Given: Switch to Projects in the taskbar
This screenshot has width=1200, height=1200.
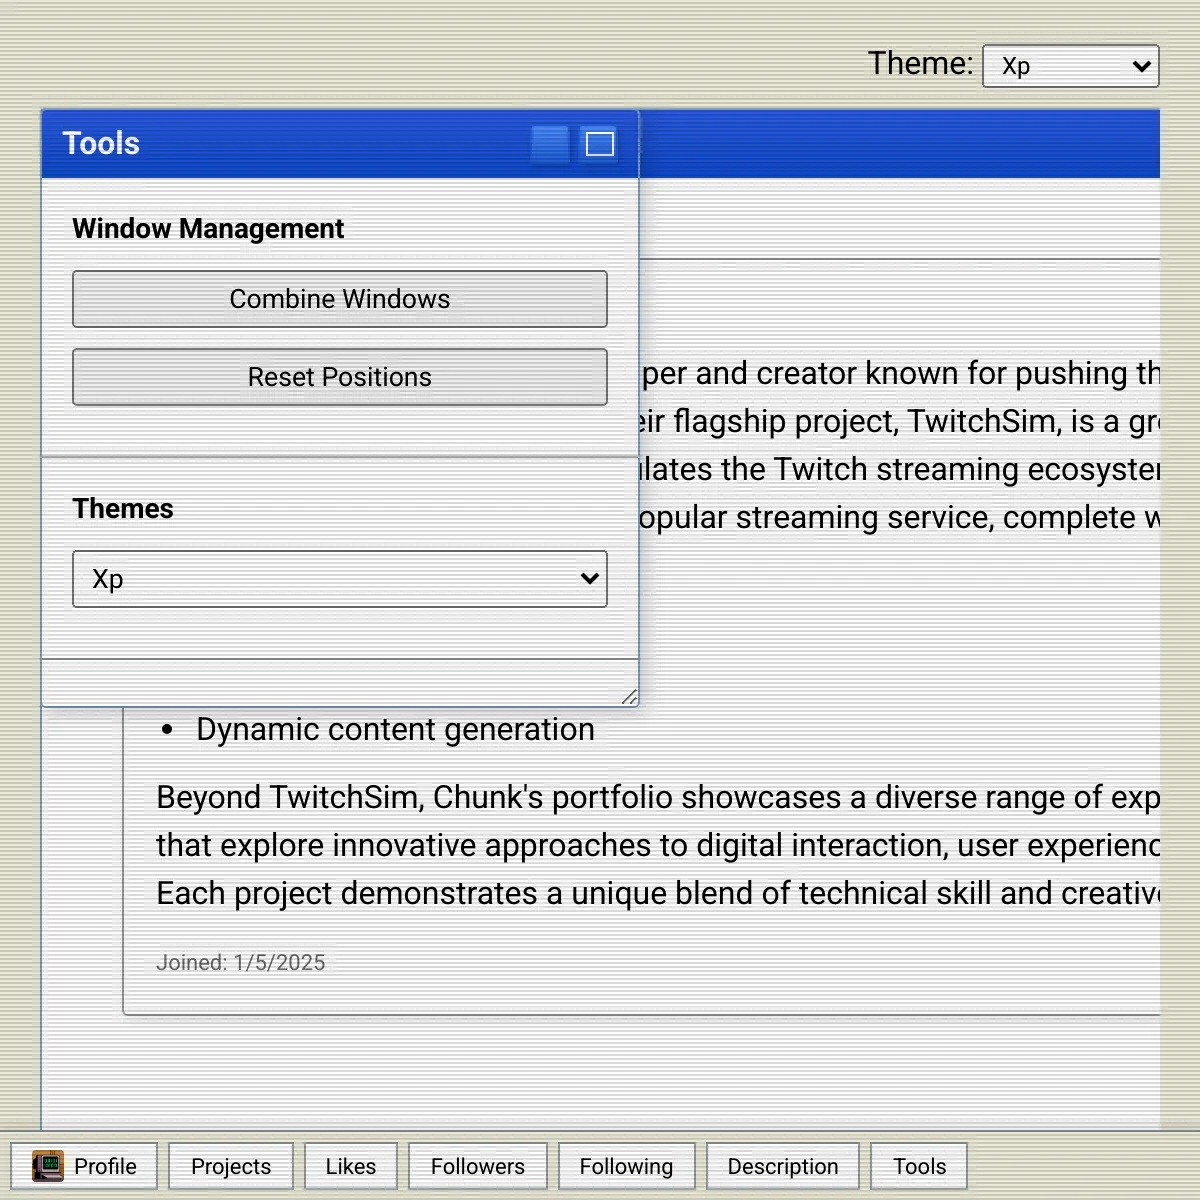Looking at the screenshot, I should tap(231, 1166).
